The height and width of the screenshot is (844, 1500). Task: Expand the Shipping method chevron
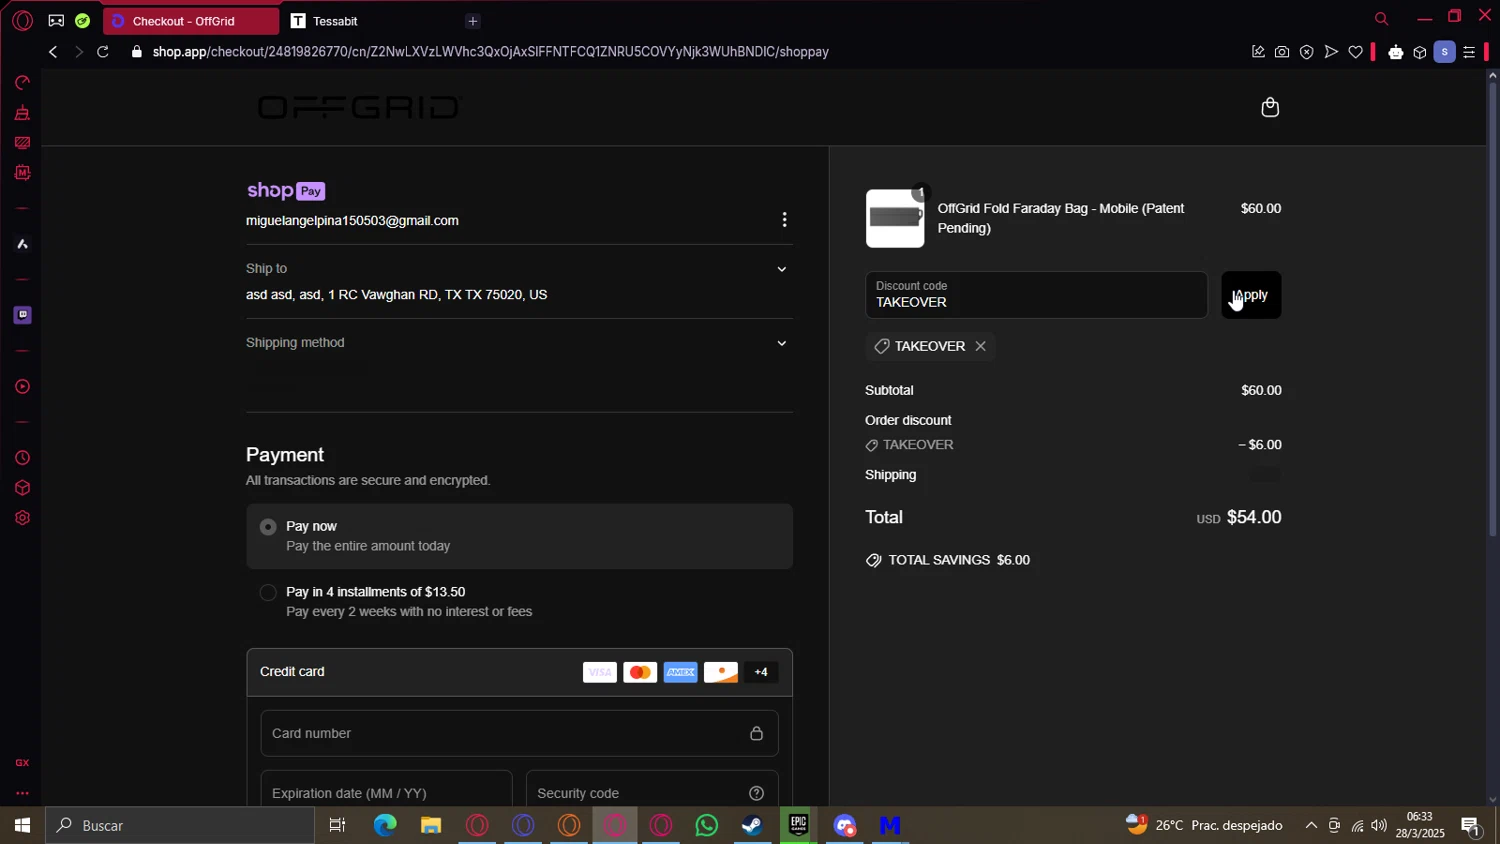point(782,343)
